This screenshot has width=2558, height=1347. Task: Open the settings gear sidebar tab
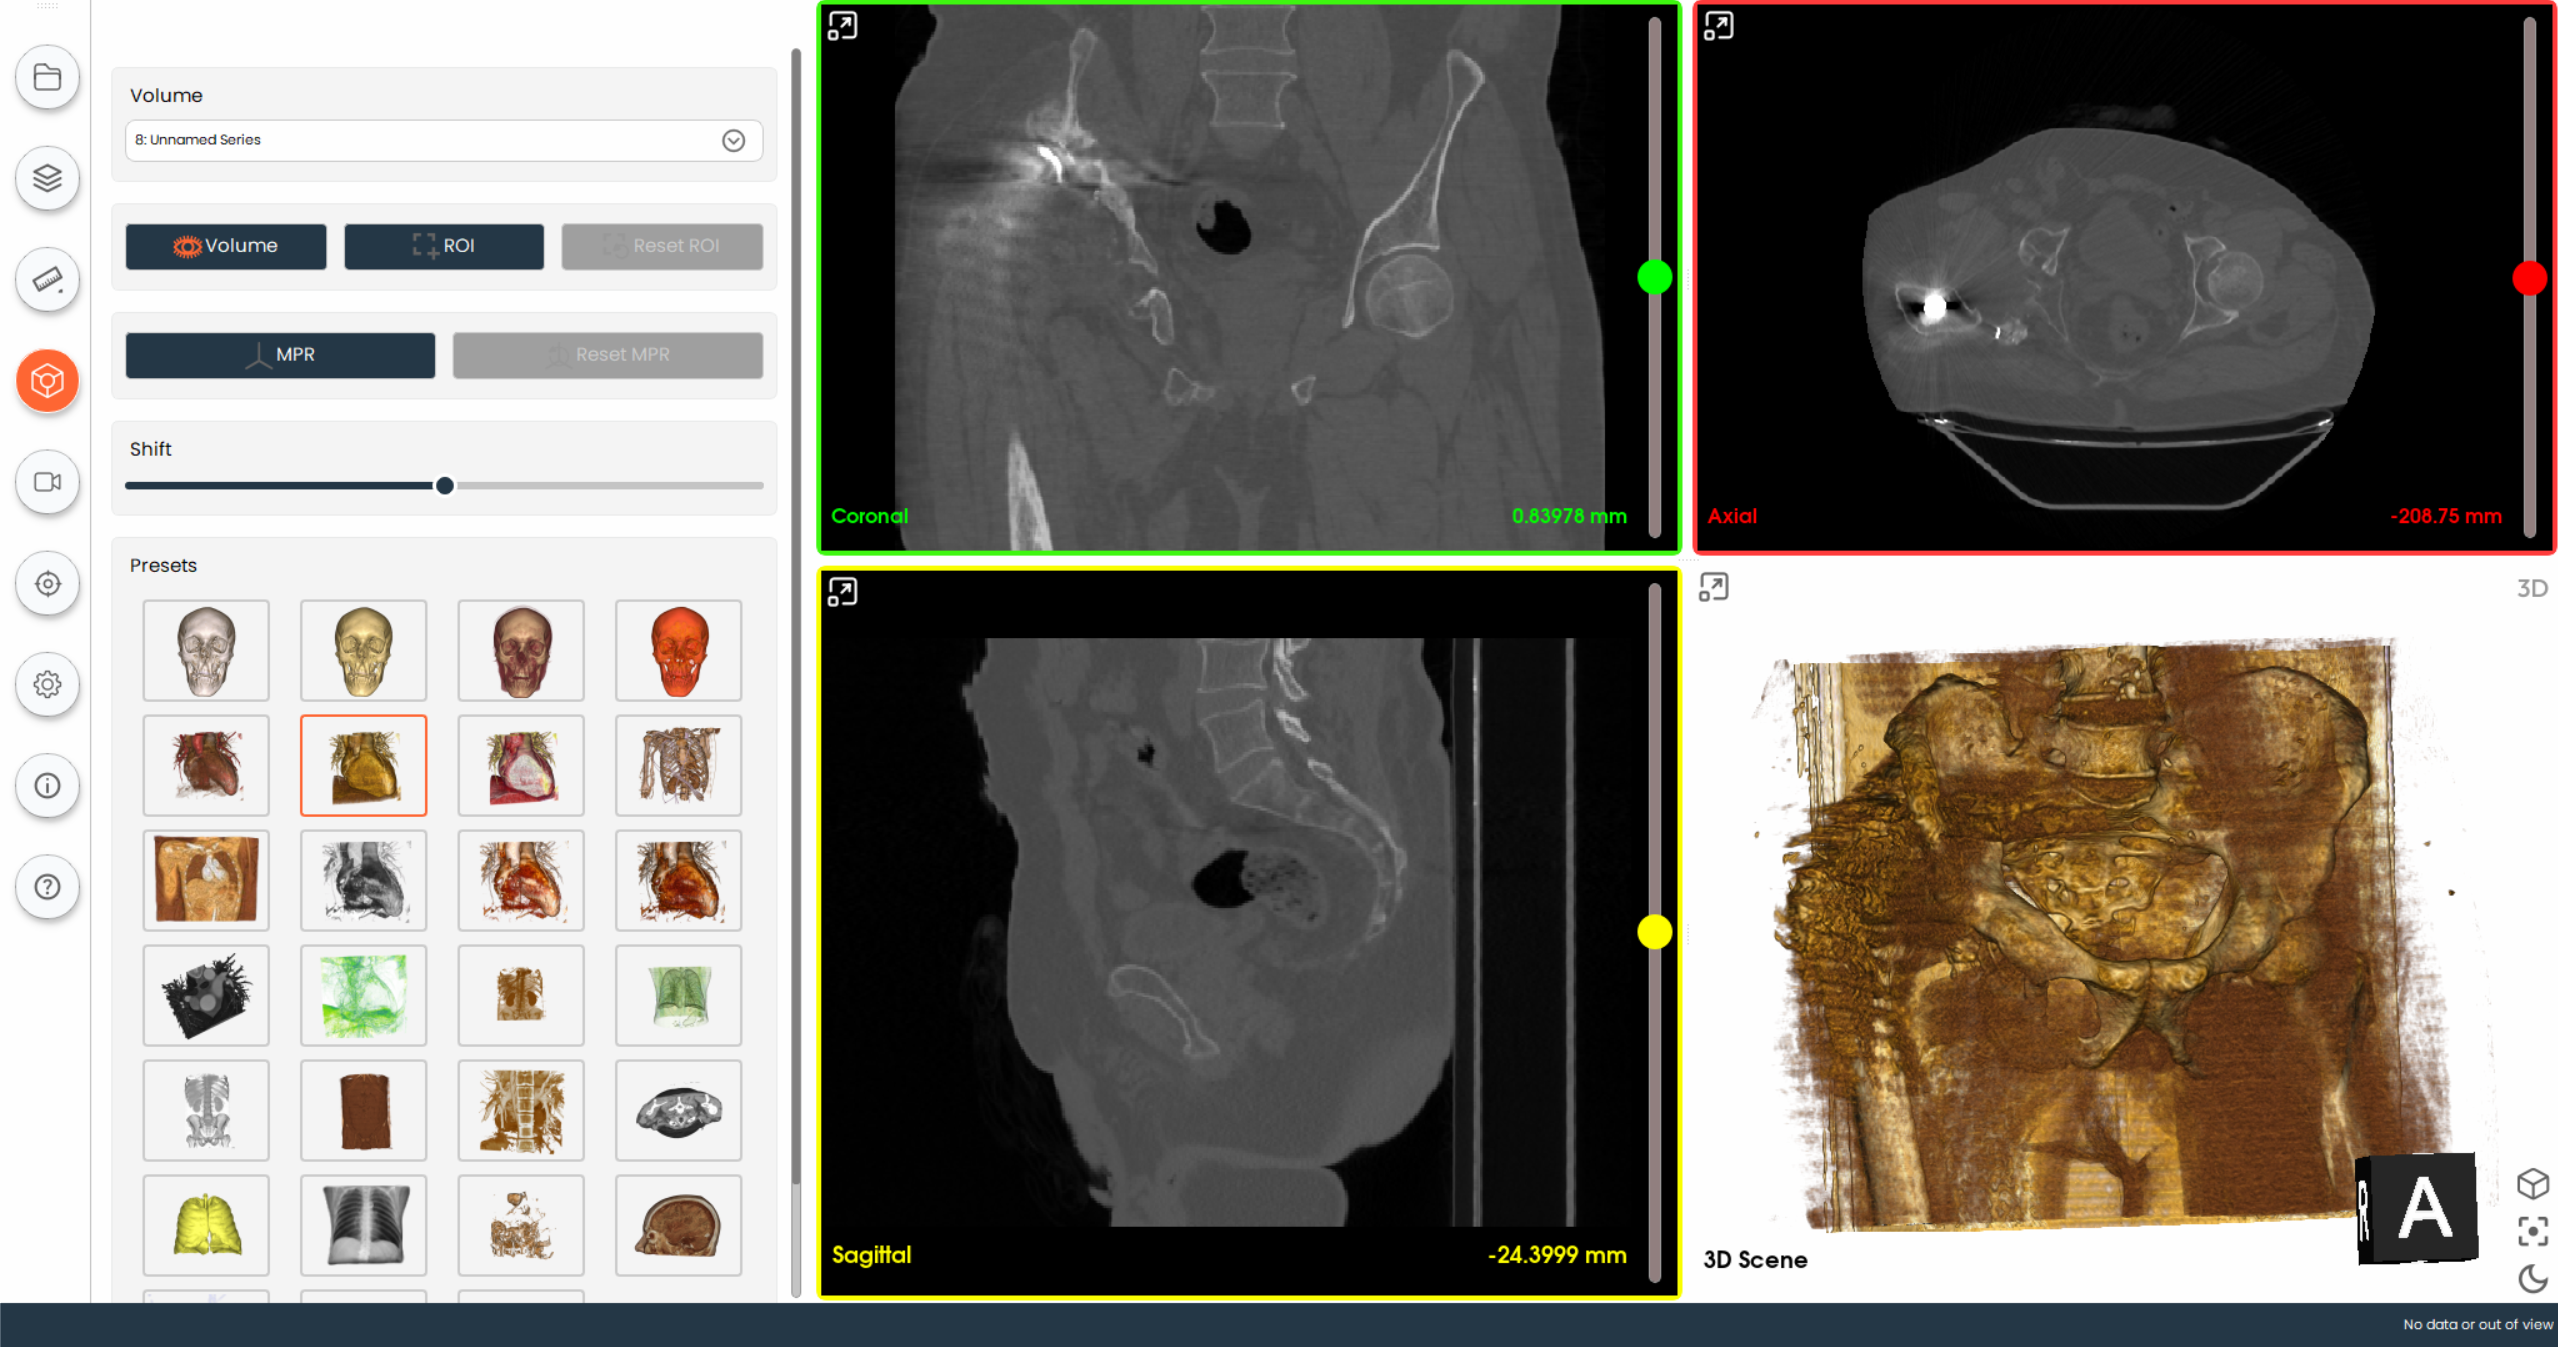pyautogui.click(x=47, y=684)
